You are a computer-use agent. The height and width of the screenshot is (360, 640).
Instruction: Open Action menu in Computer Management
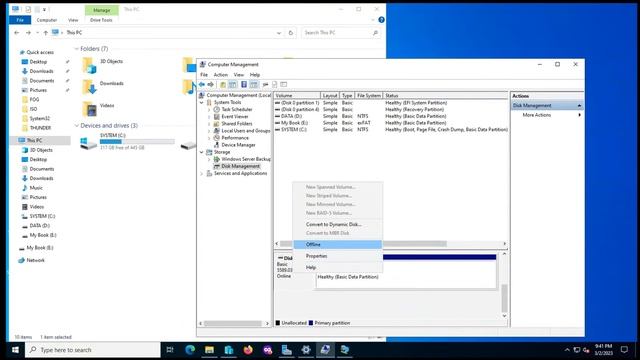coord(221,75)
